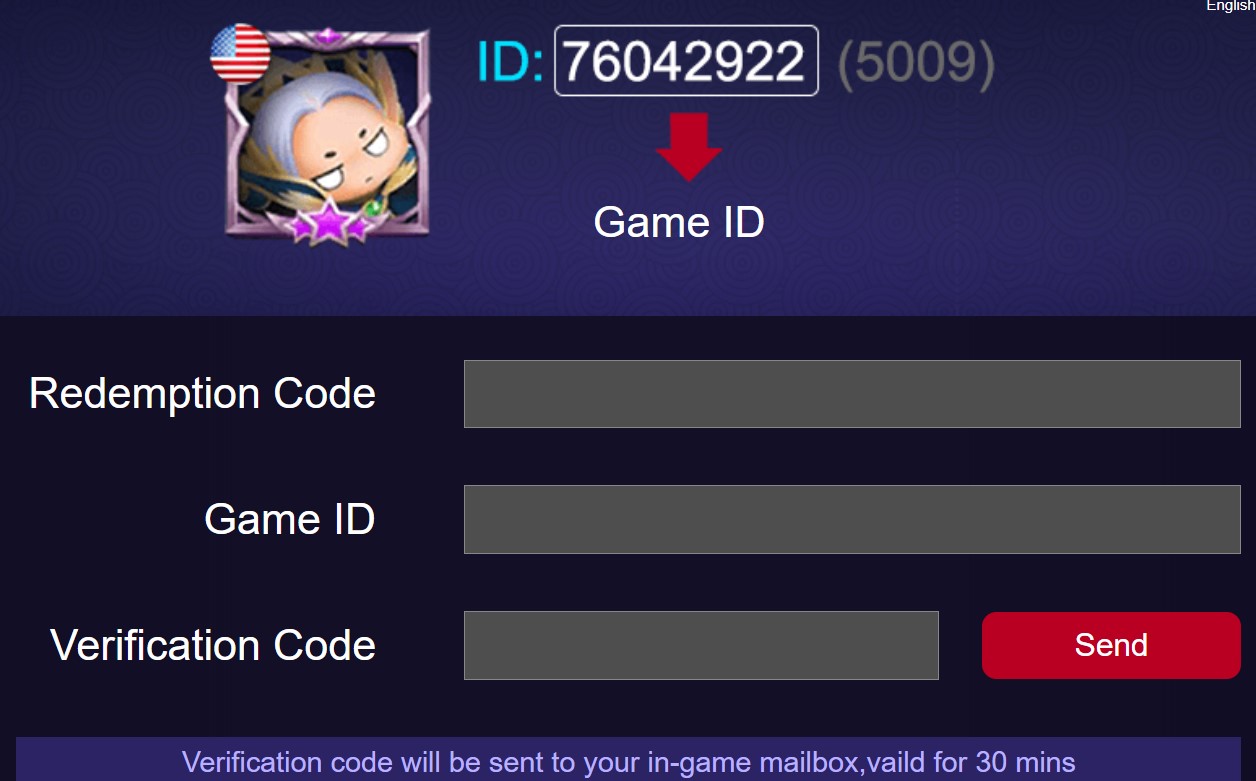The height and width of the screenshot is (781, 1256).
Task: Focus the Redemption Code input field
Action: 852,394
